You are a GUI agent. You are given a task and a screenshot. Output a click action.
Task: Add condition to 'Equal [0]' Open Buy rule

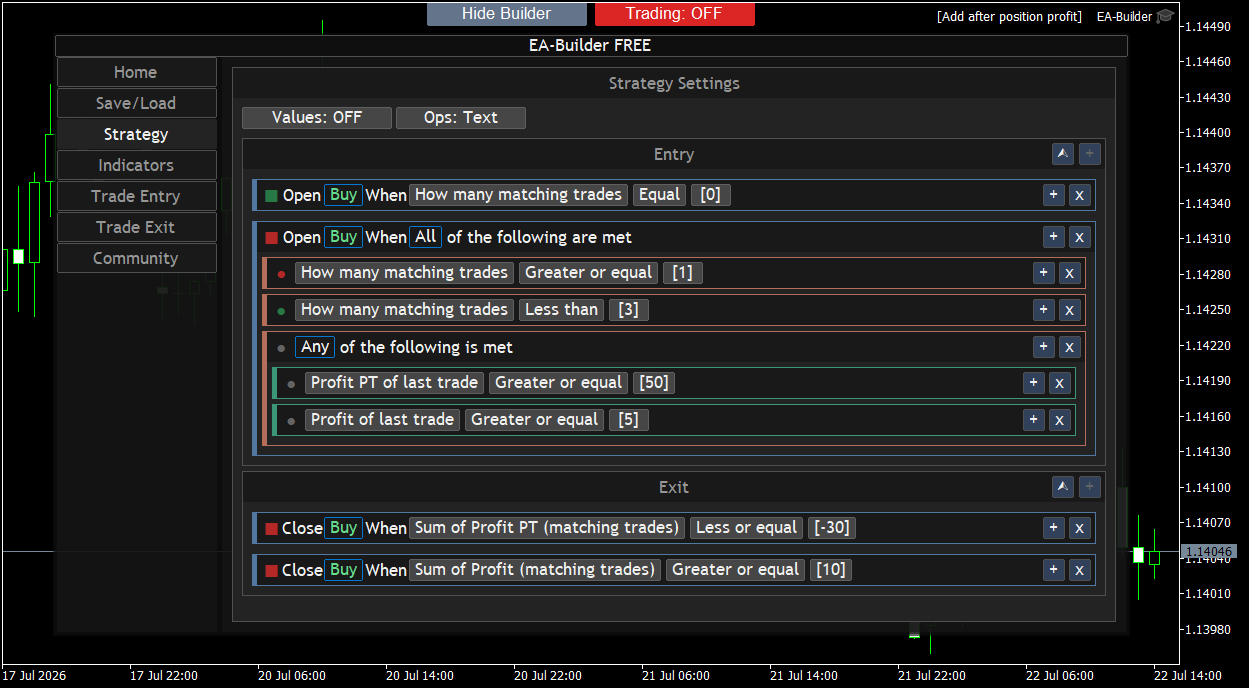point(1053,195)
